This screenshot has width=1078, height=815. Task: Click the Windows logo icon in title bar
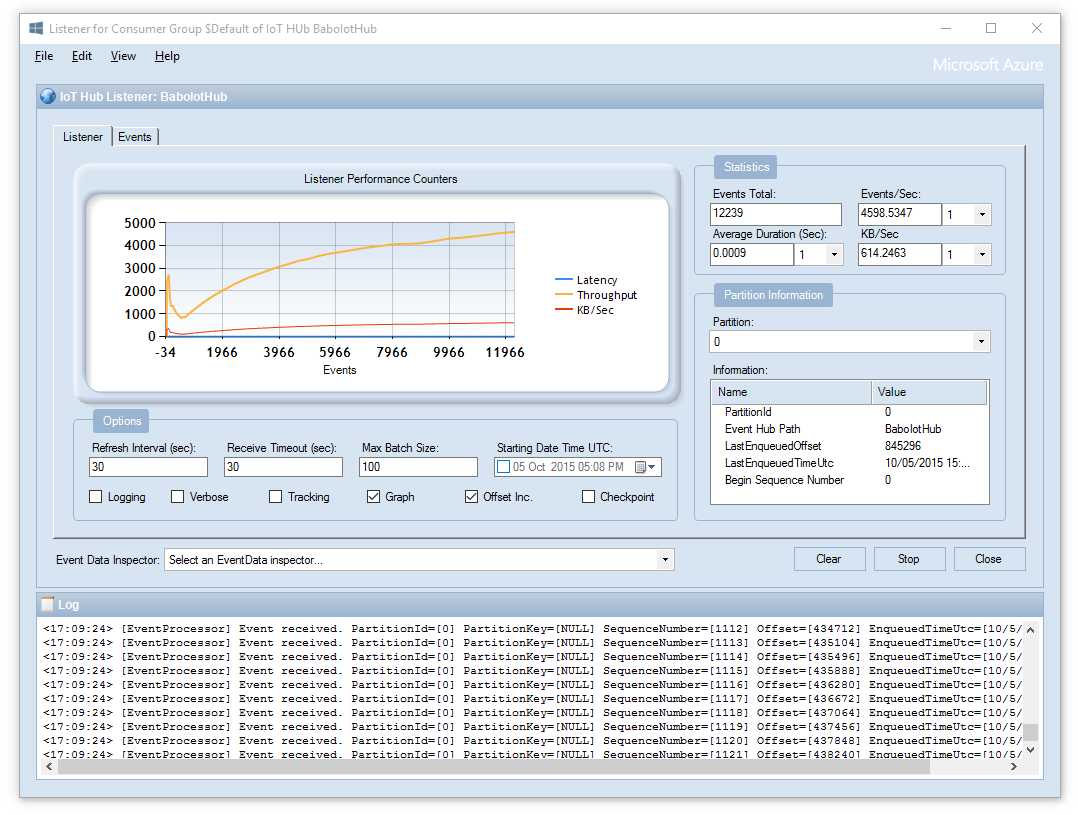tap(36, 28)
